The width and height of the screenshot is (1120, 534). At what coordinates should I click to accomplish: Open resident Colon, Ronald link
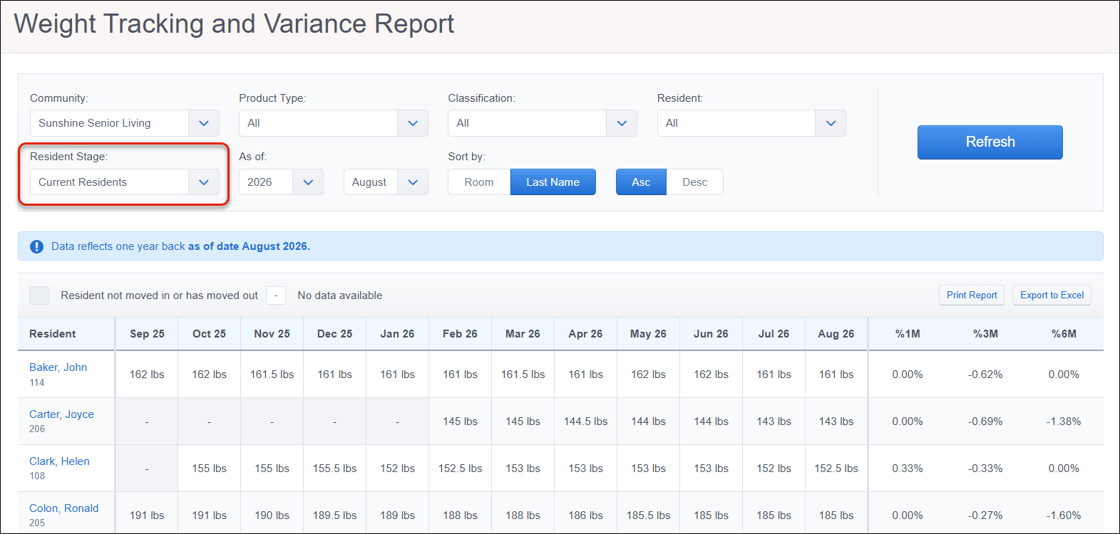click(64, 508)
